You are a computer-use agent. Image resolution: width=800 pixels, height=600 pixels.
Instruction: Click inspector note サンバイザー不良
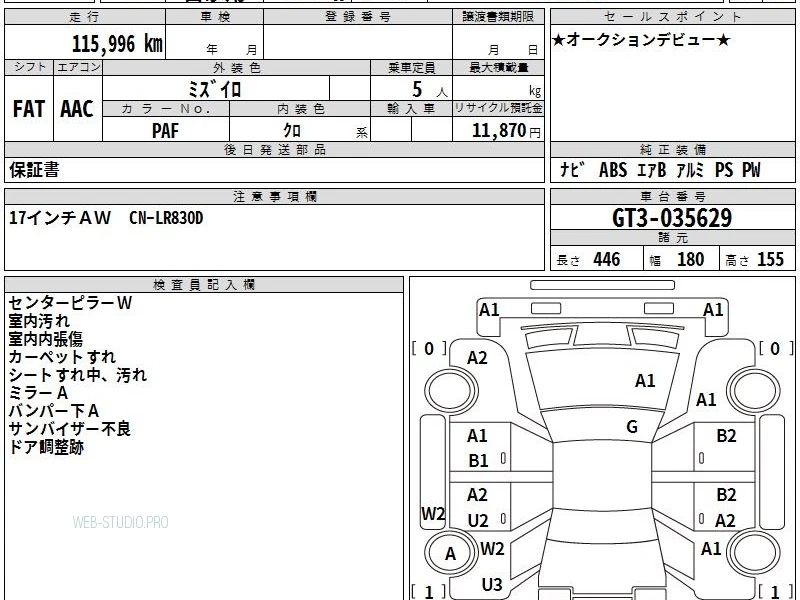coord(69,429)
